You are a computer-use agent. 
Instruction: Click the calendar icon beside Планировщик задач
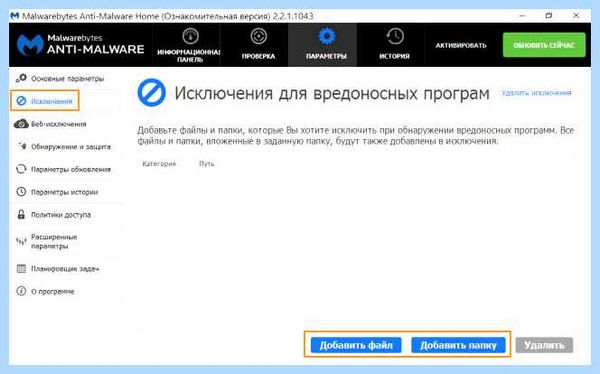pyautogui.click(x=21, y=269)
